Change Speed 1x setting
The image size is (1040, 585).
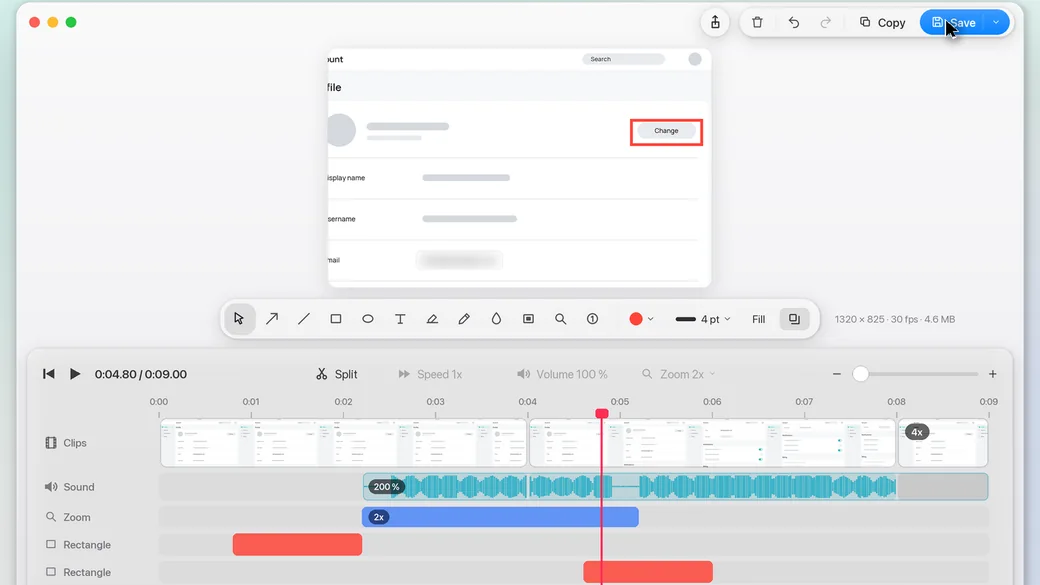430,374
